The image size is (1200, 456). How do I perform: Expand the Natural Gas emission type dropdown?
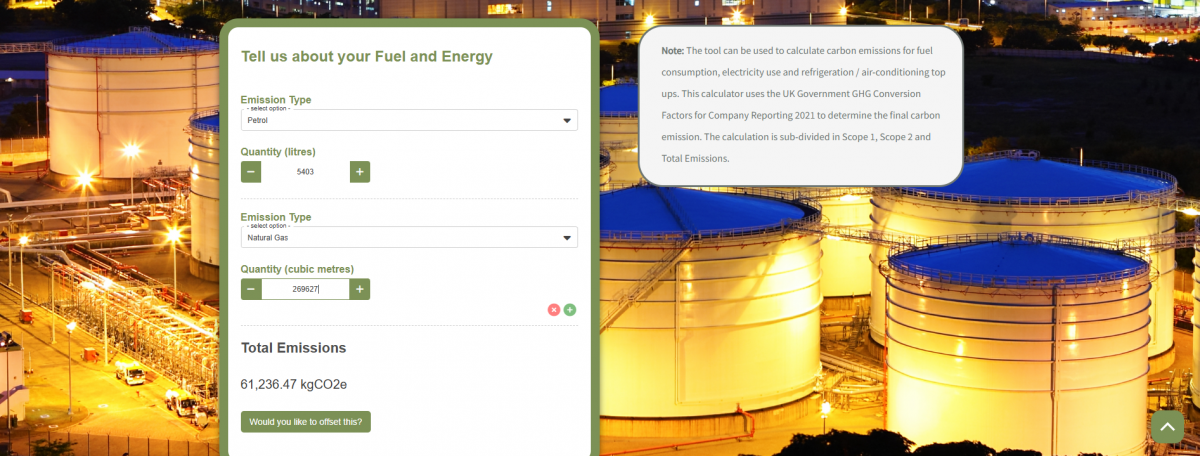[409, 238]
